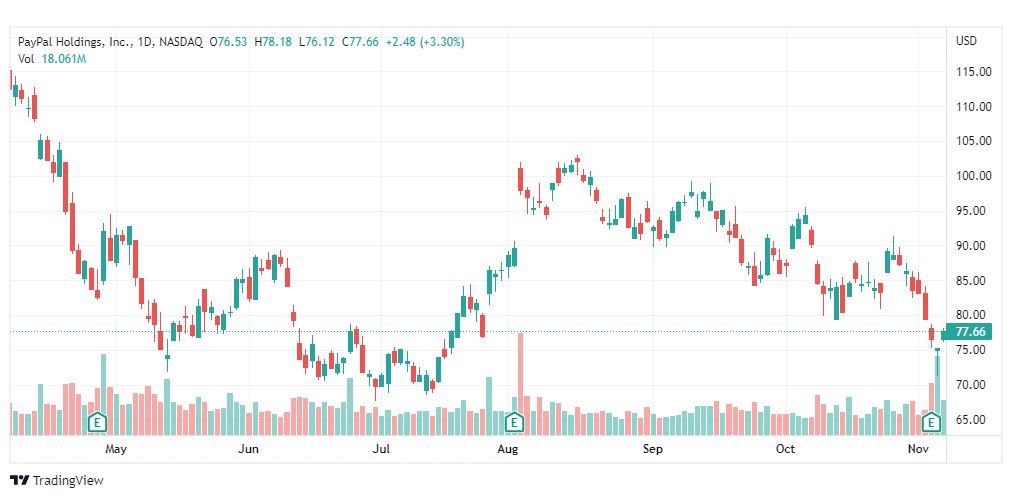Click the earnings marker near November
The width and height of the screenshot is (1012, 498).
(931, 423)
